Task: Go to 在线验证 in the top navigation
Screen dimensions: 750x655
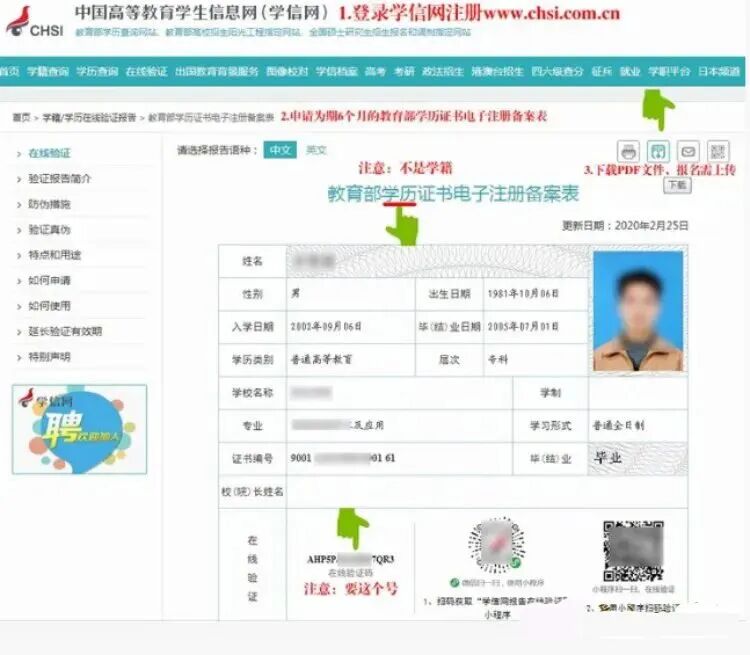Action: [146, 72]
